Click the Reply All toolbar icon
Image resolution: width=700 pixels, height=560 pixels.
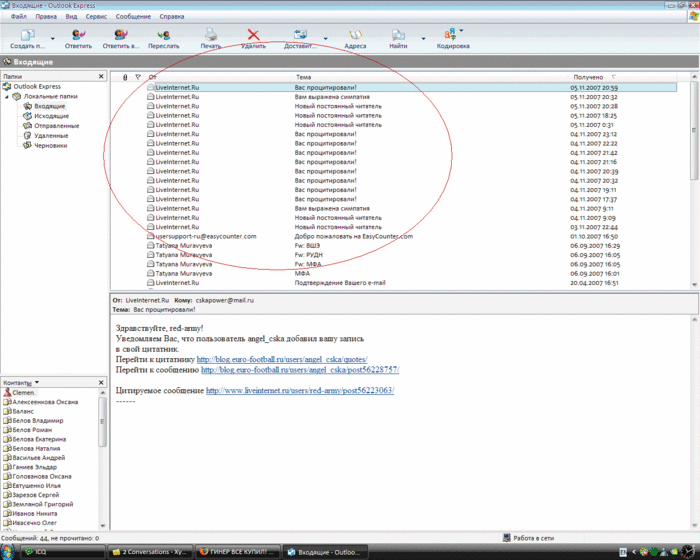(x=121, y=35)
